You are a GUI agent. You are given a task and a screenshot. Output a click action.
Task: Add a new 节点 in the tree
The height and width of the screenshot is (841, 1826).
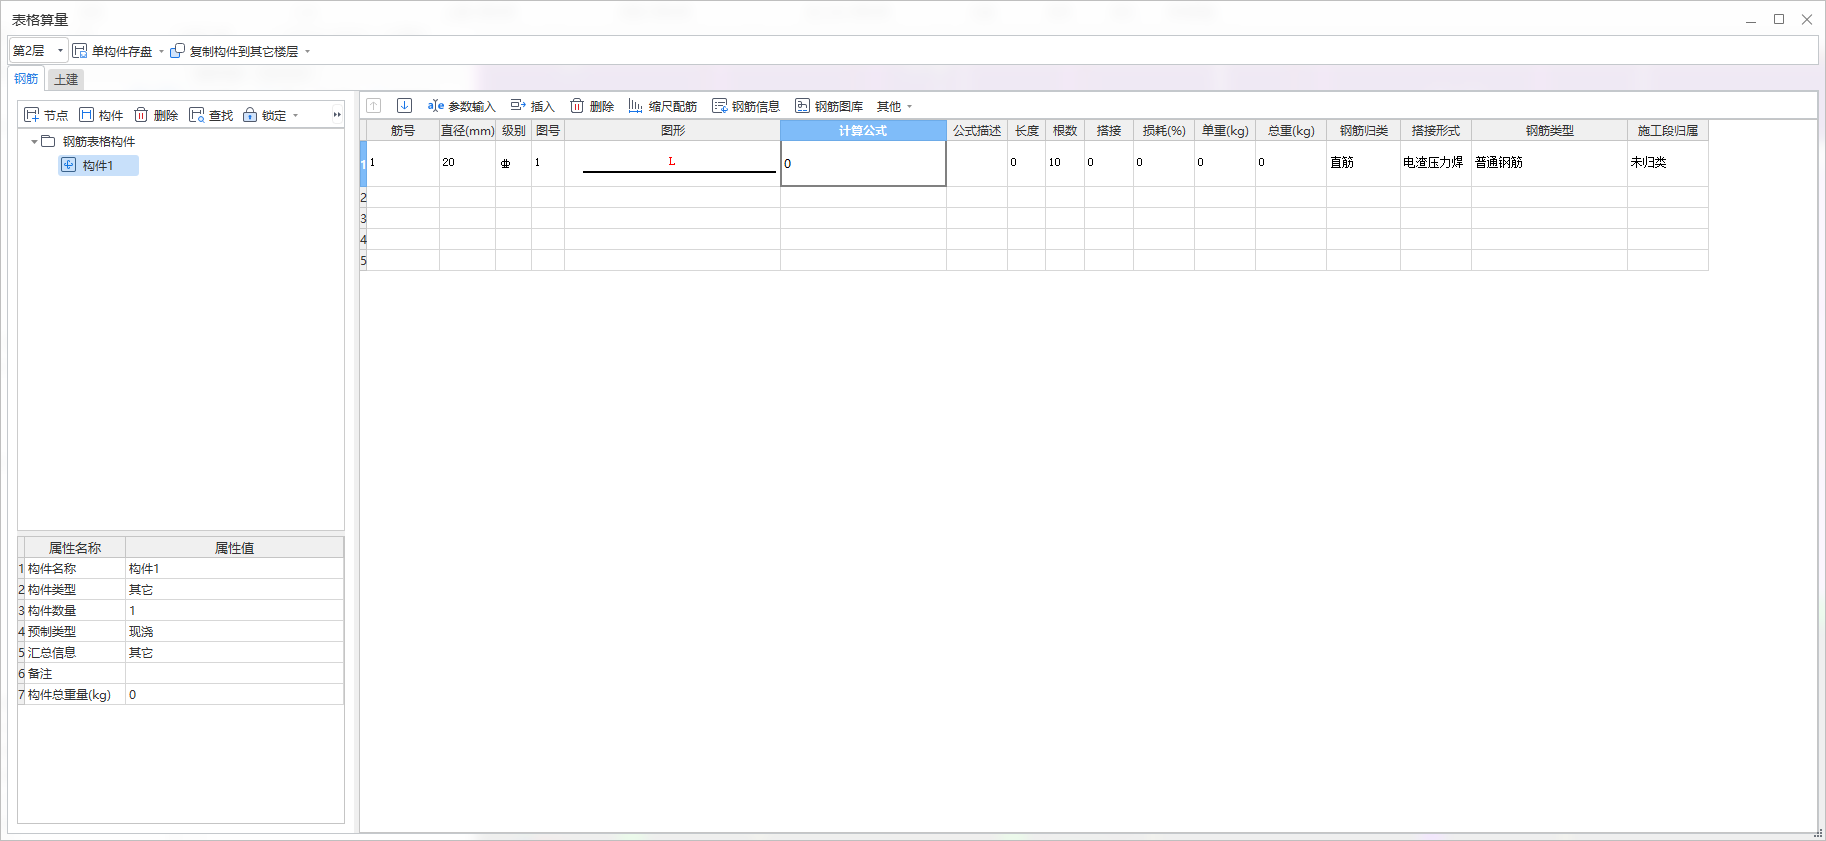(x=46, y=115)
